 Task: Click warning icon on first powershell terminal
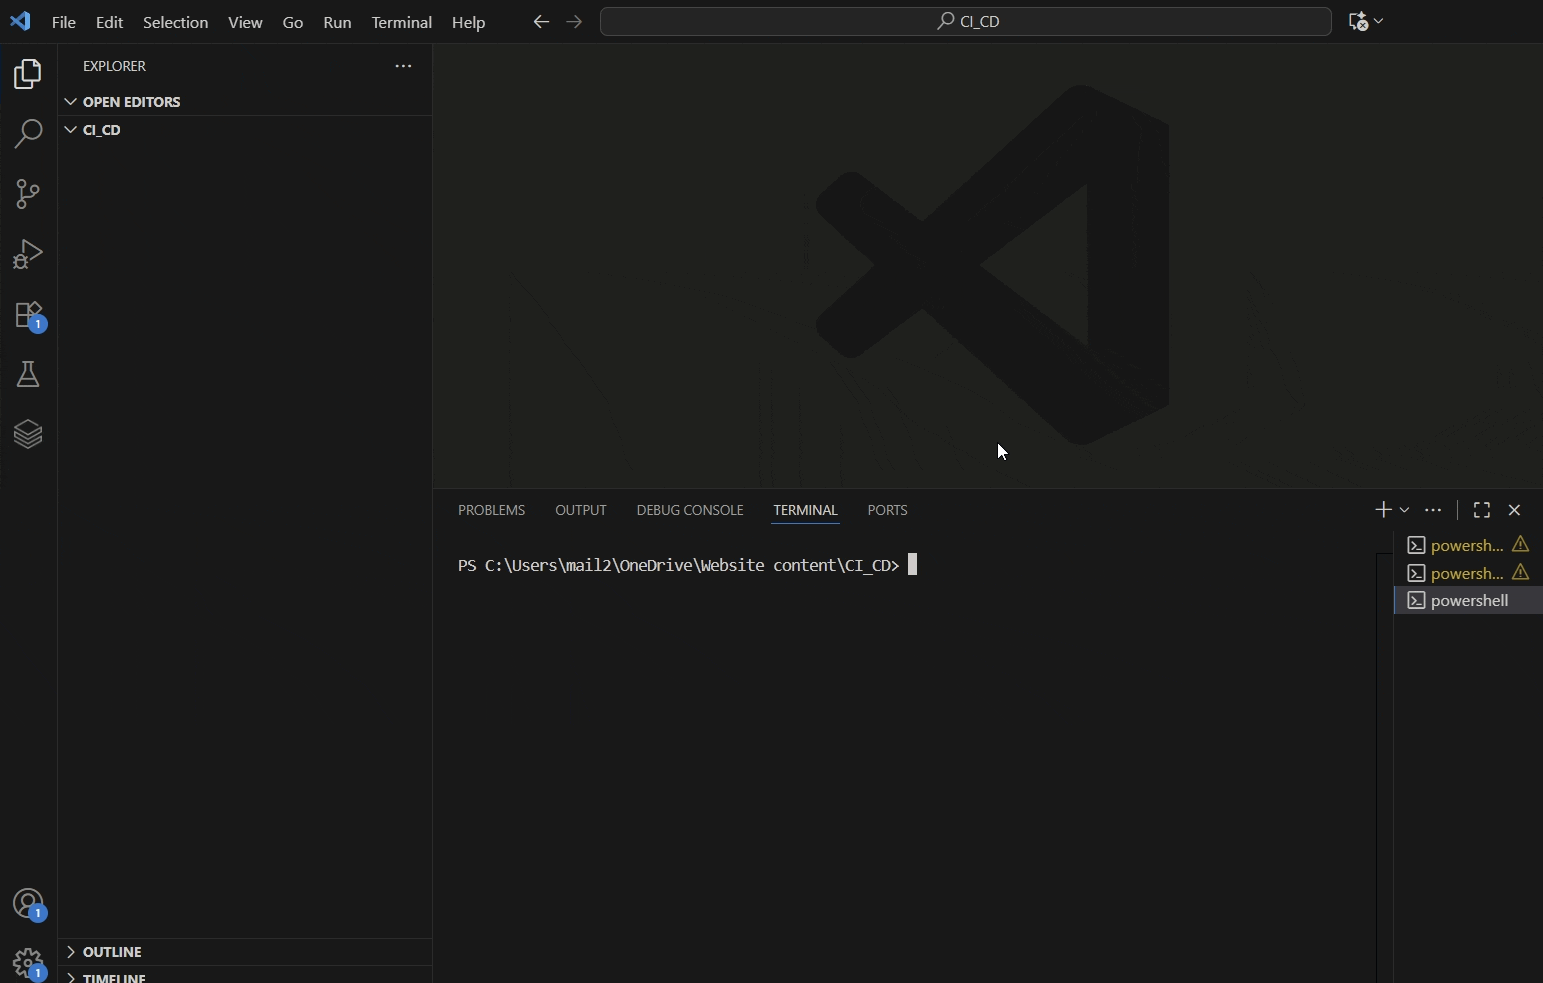point(1521,545)
